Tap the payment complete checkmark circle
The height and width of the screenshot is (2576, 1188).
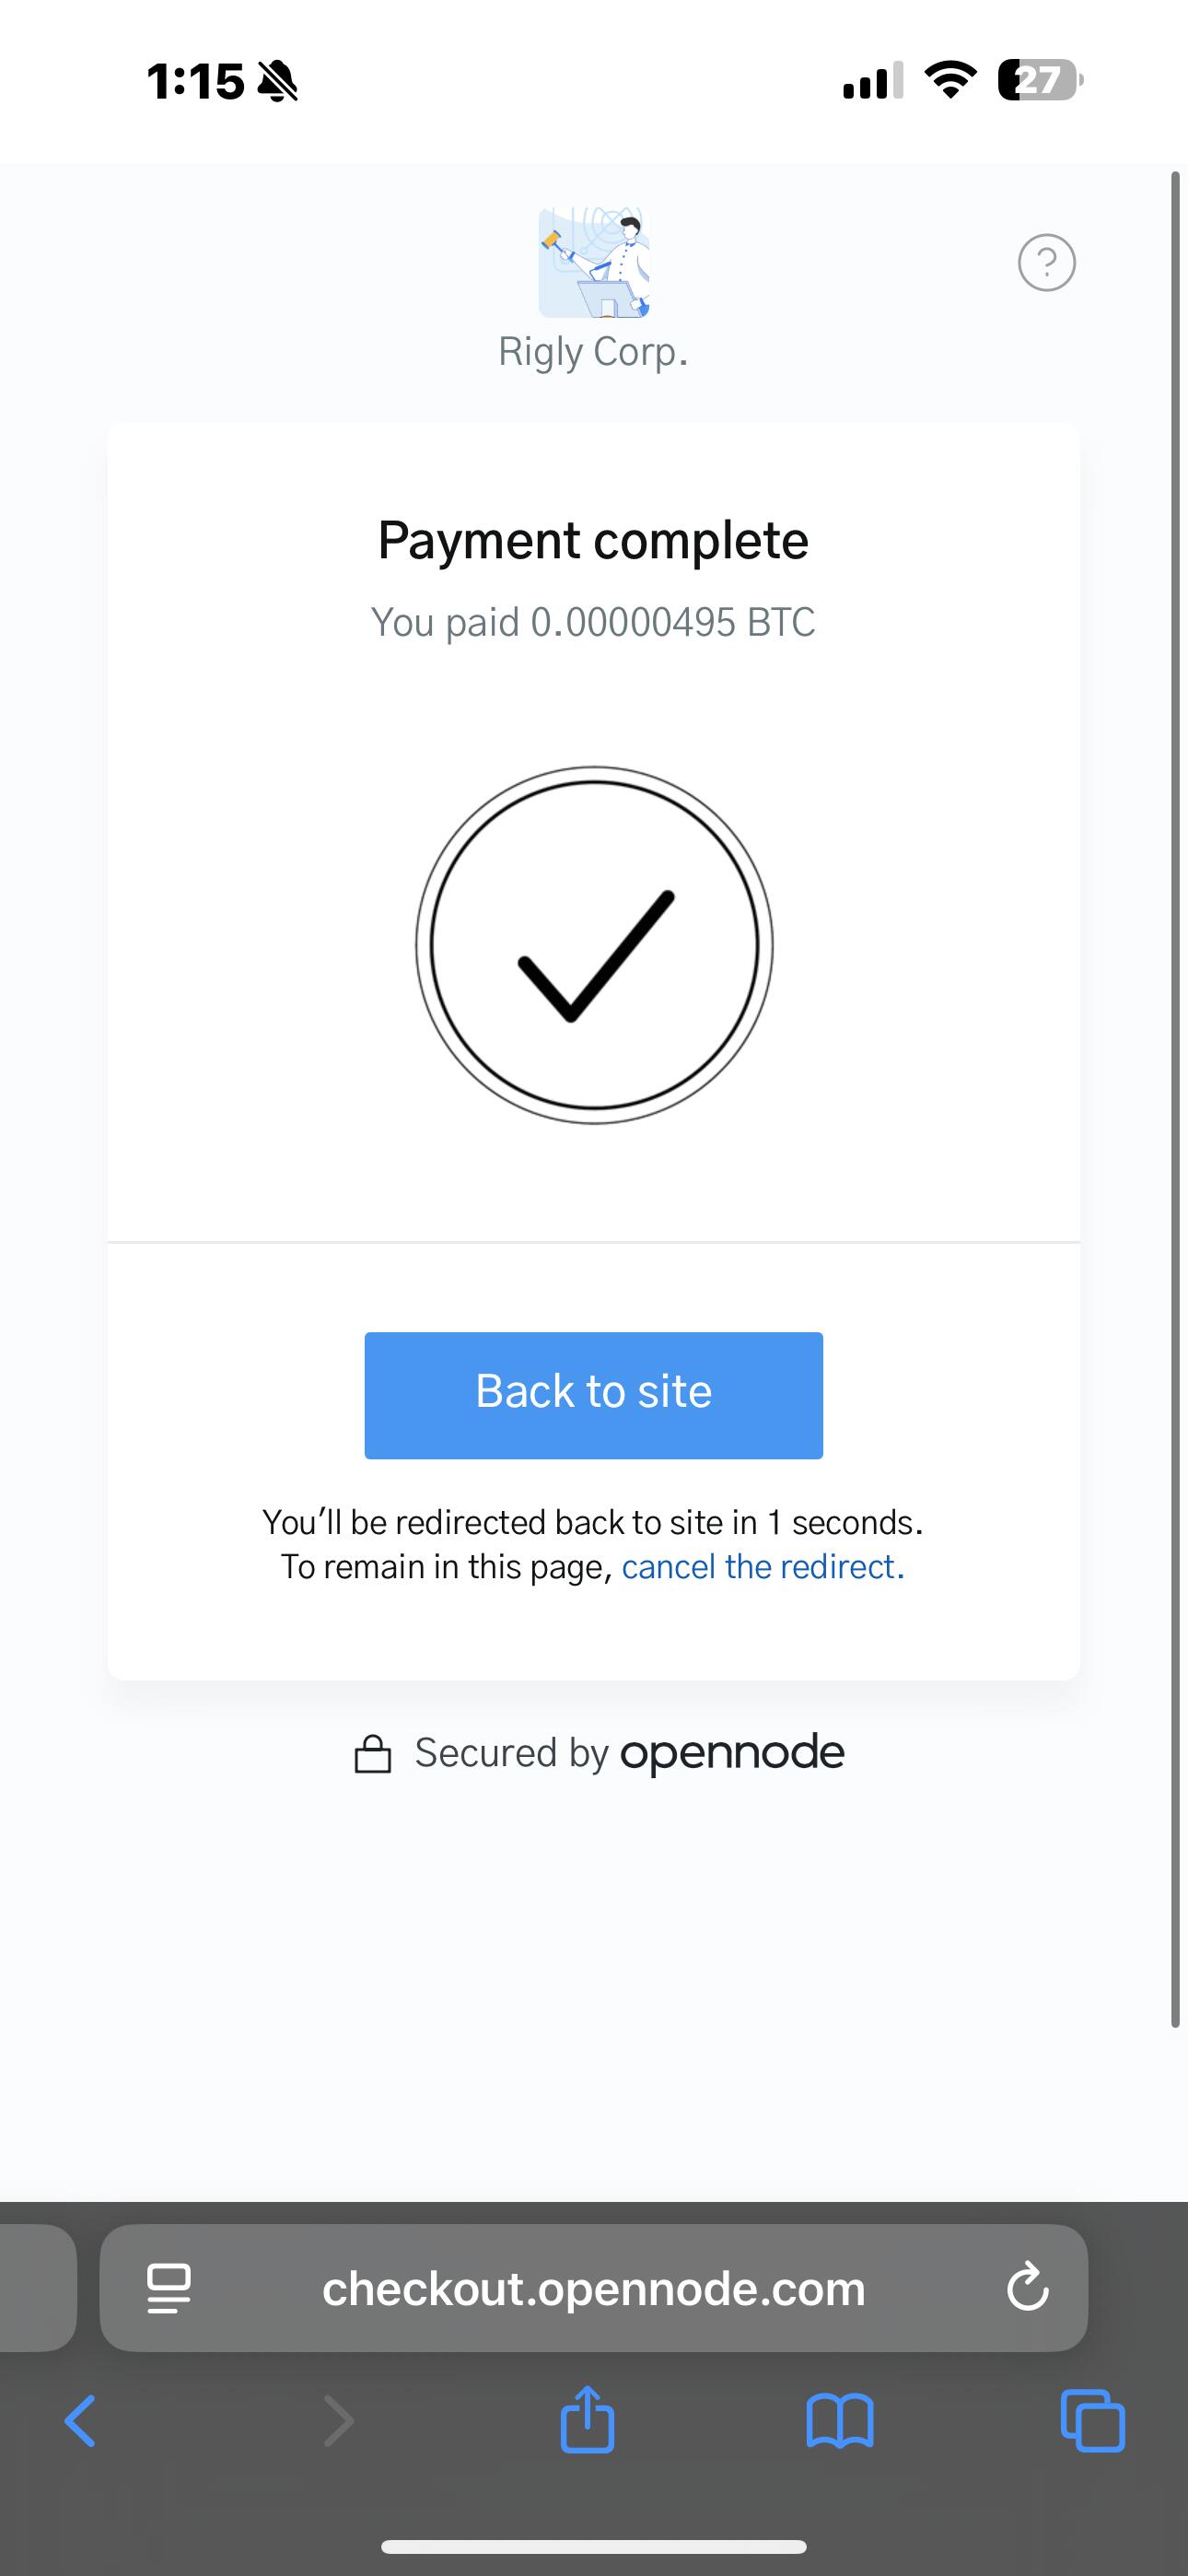pos(594,945)
